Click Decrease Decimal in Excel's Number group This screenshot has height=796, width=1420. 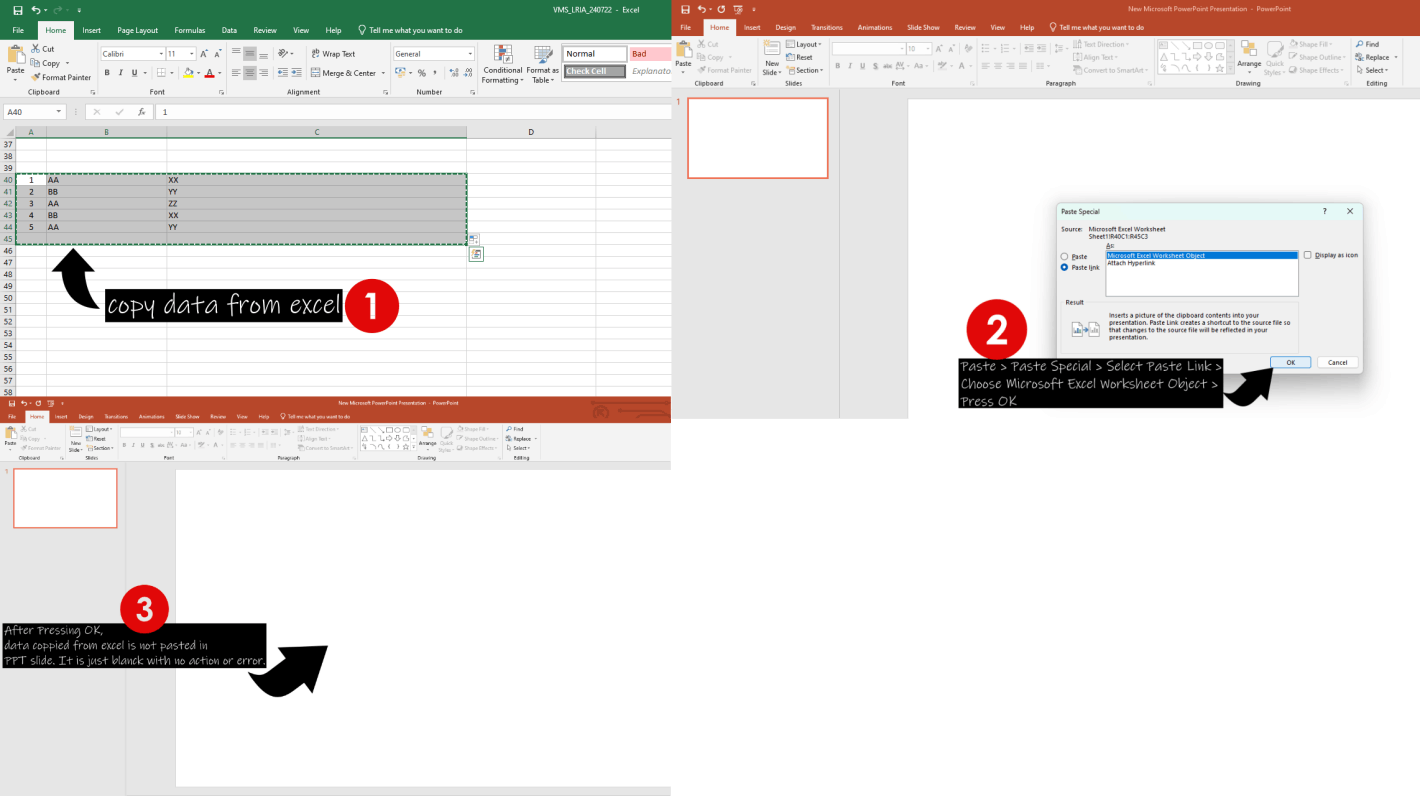pos(468,73)
